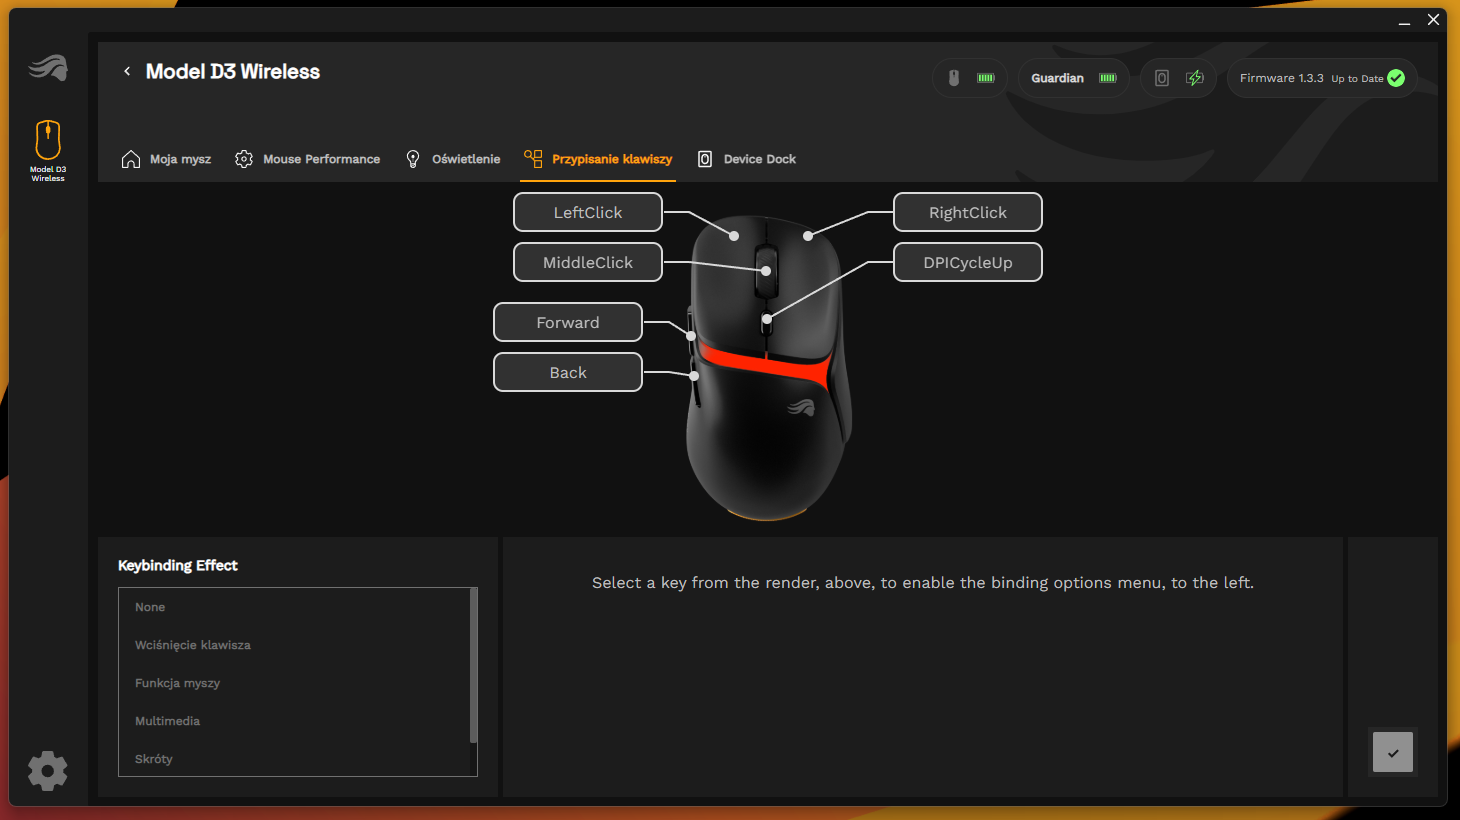Click the back arrow beside Model D3 Wireless
1460x820 pixels.
coord(127,71)
